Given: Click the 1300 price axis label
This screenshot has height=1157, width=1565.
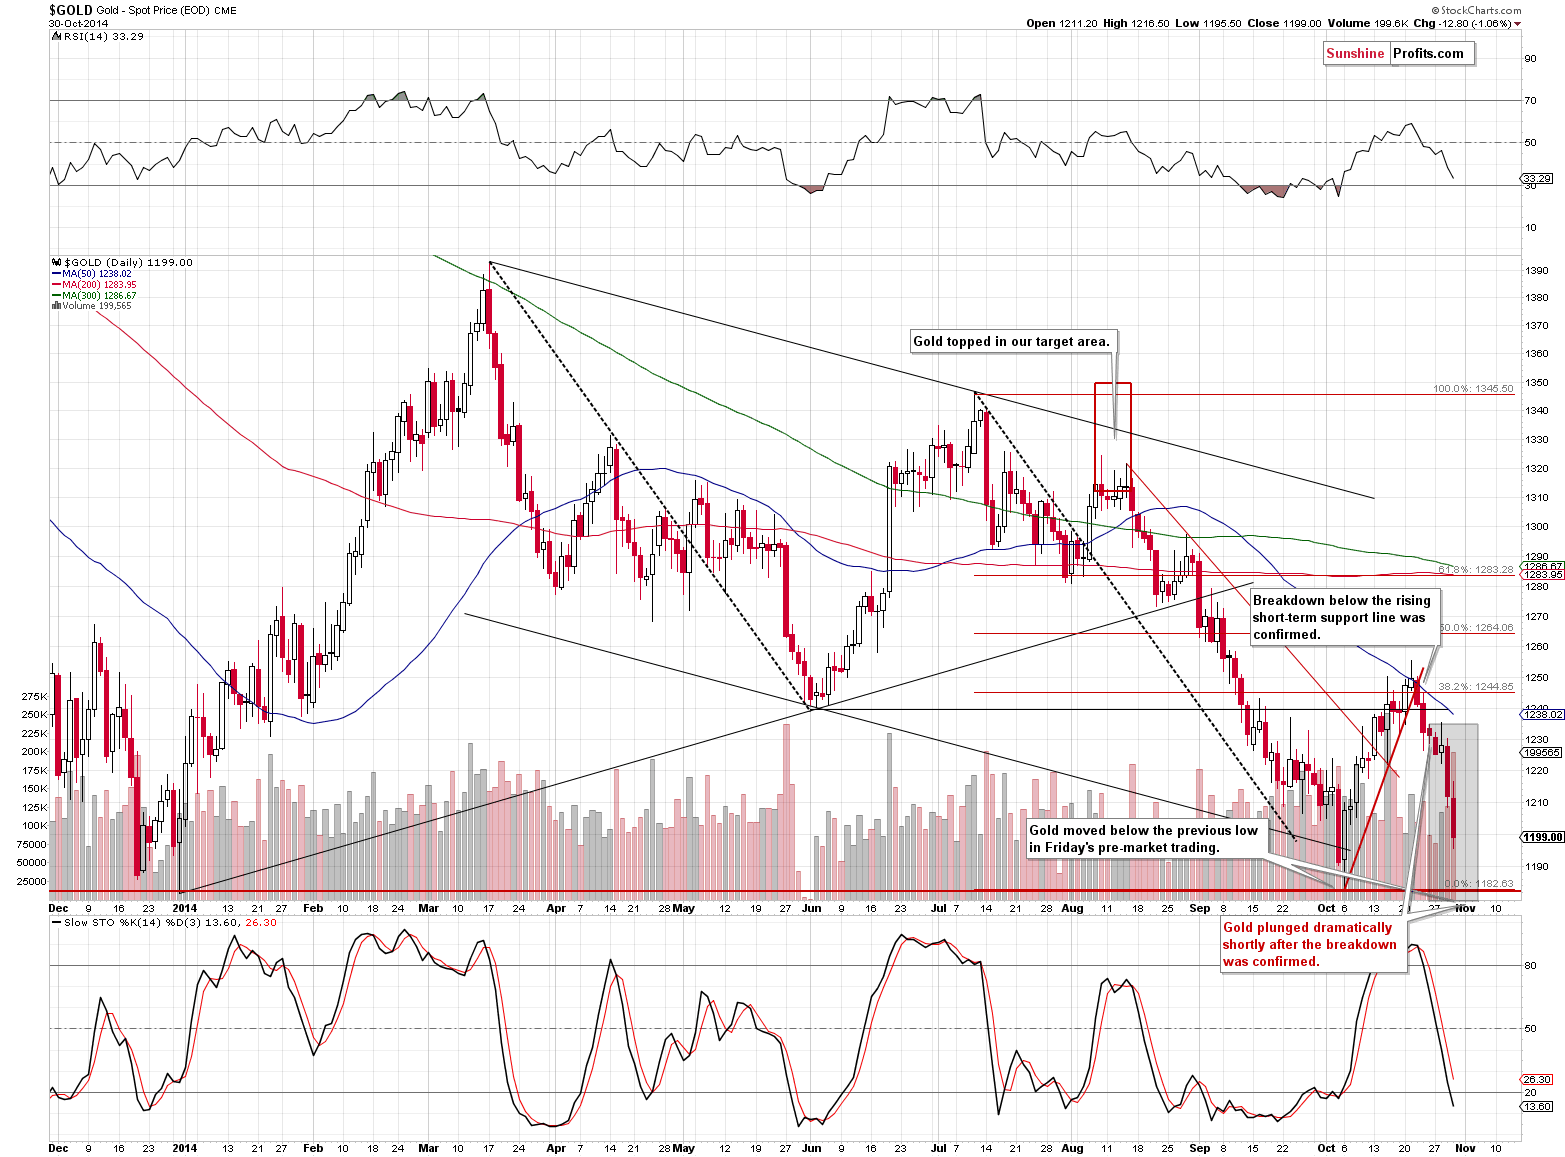Looking at the screenshot, I should [1536, 526].
